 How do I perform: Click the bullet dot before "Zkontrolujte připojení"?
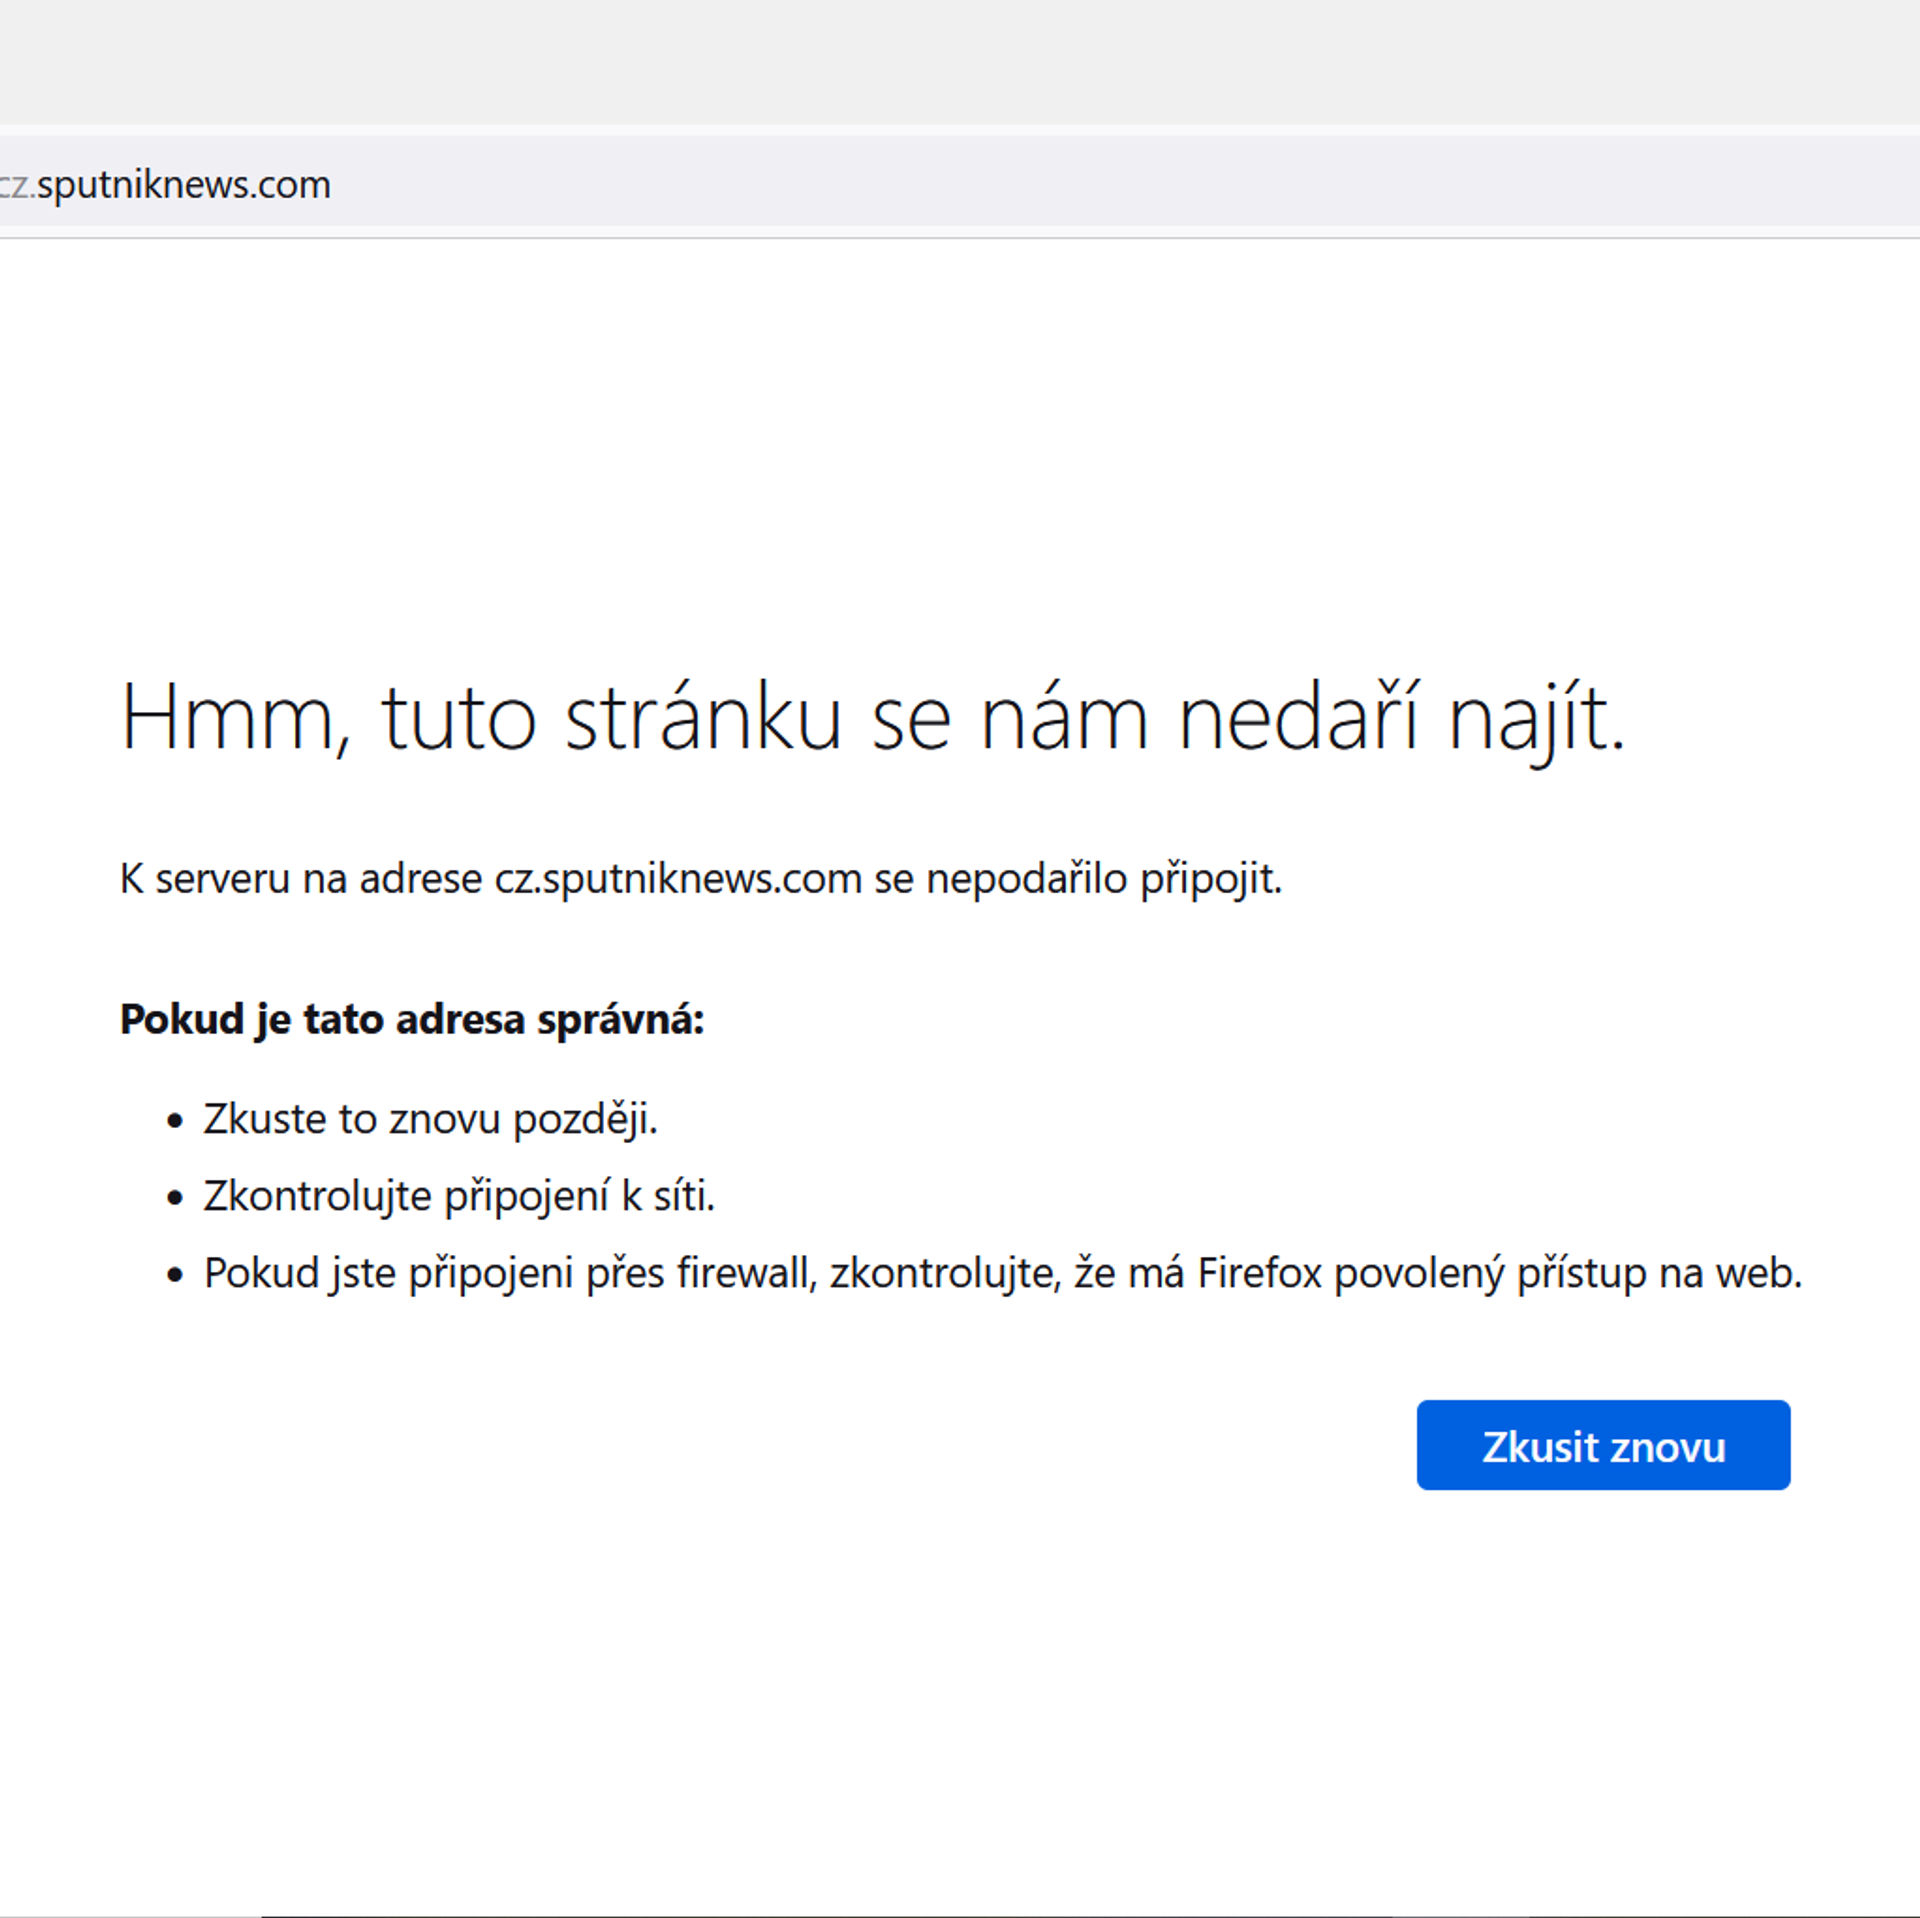click(x=175, y=1198)
